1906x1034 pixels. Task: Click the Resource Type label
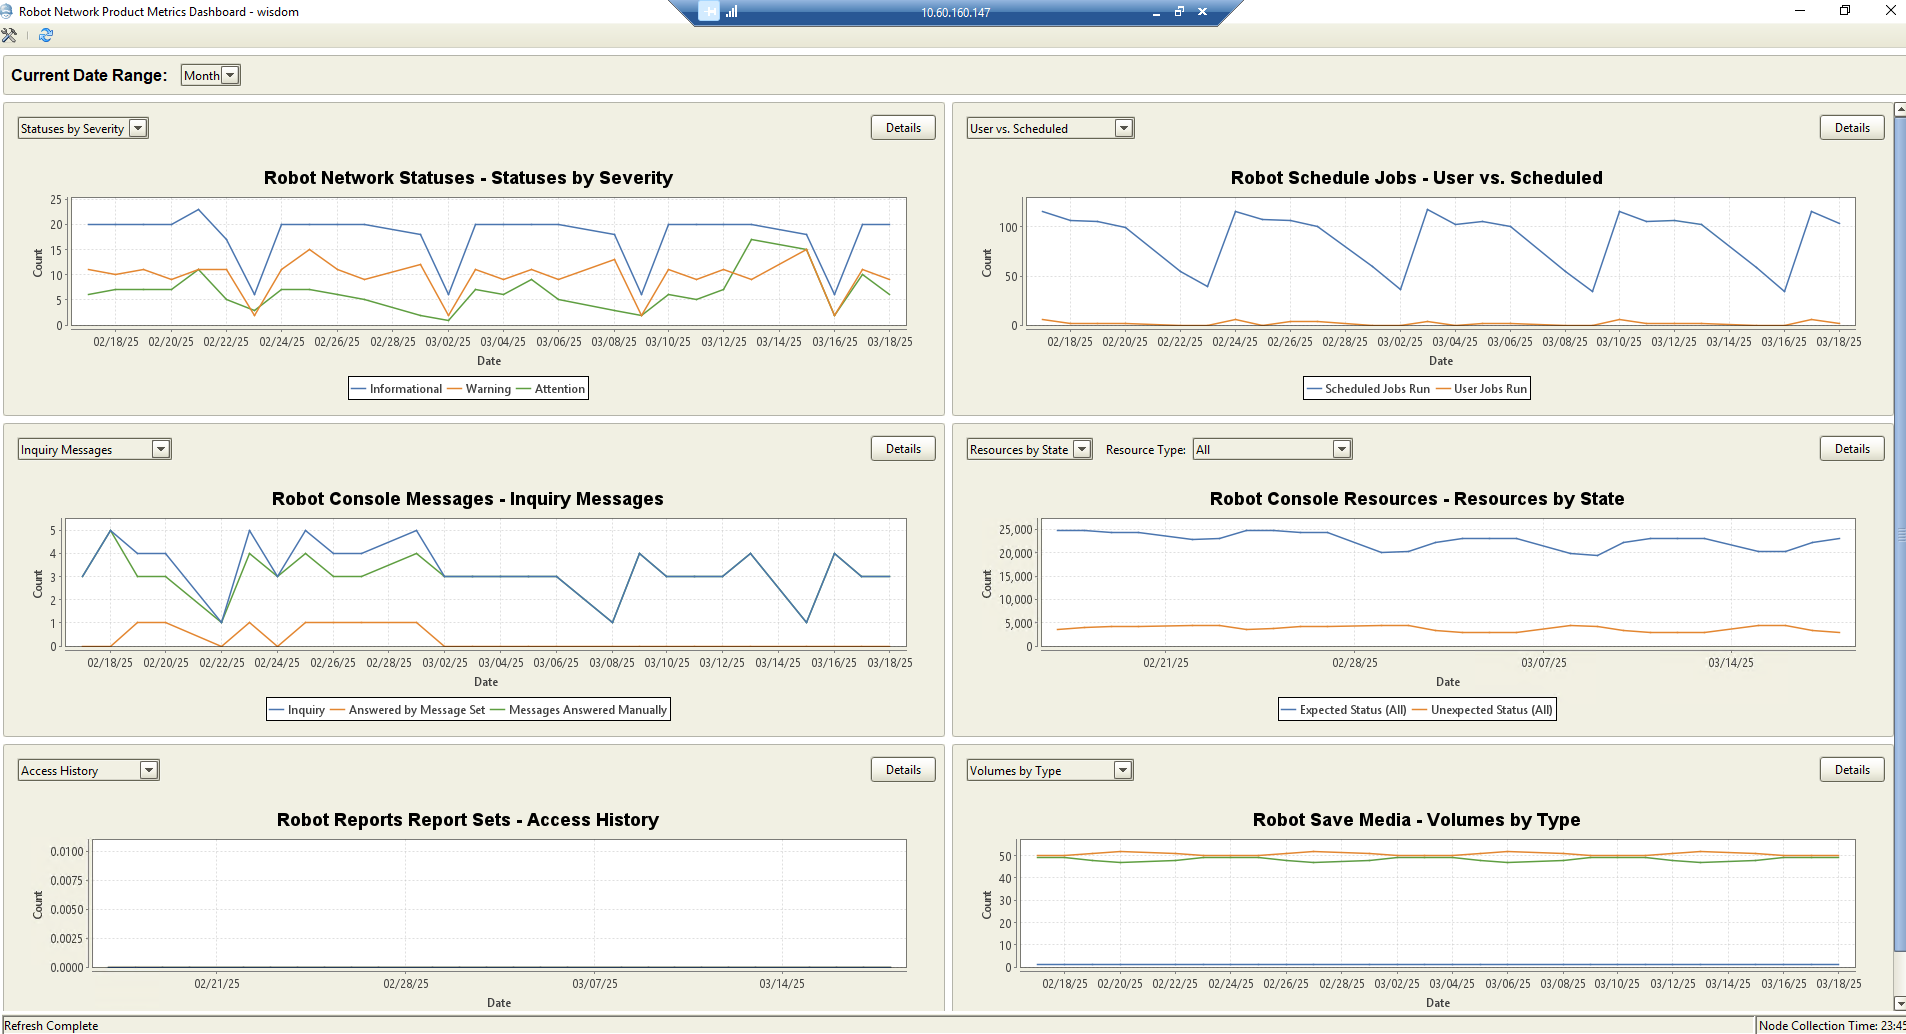1146,450
